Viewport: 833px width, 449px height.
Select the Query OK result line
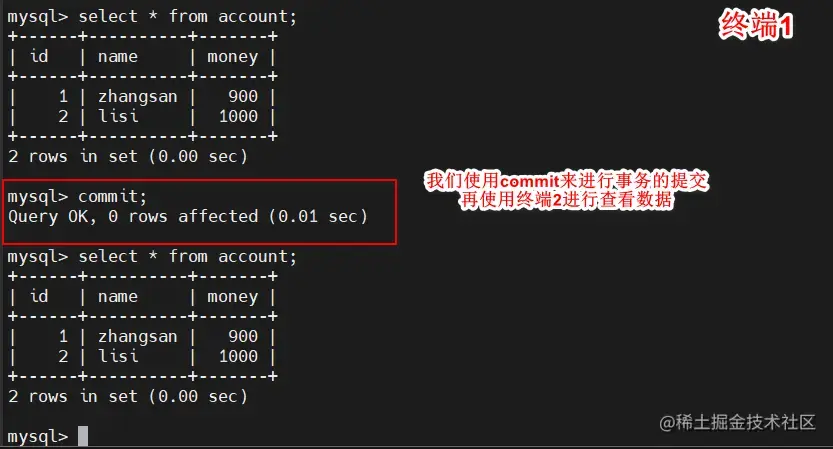188,216
